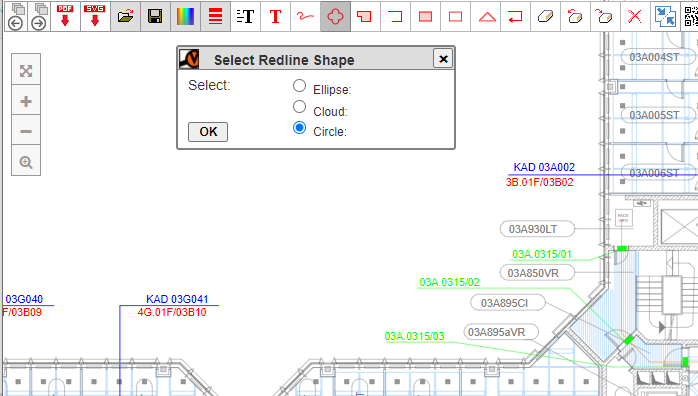
Task: Choose line thickness with red lines icon
Action: (x=215, y=16)
